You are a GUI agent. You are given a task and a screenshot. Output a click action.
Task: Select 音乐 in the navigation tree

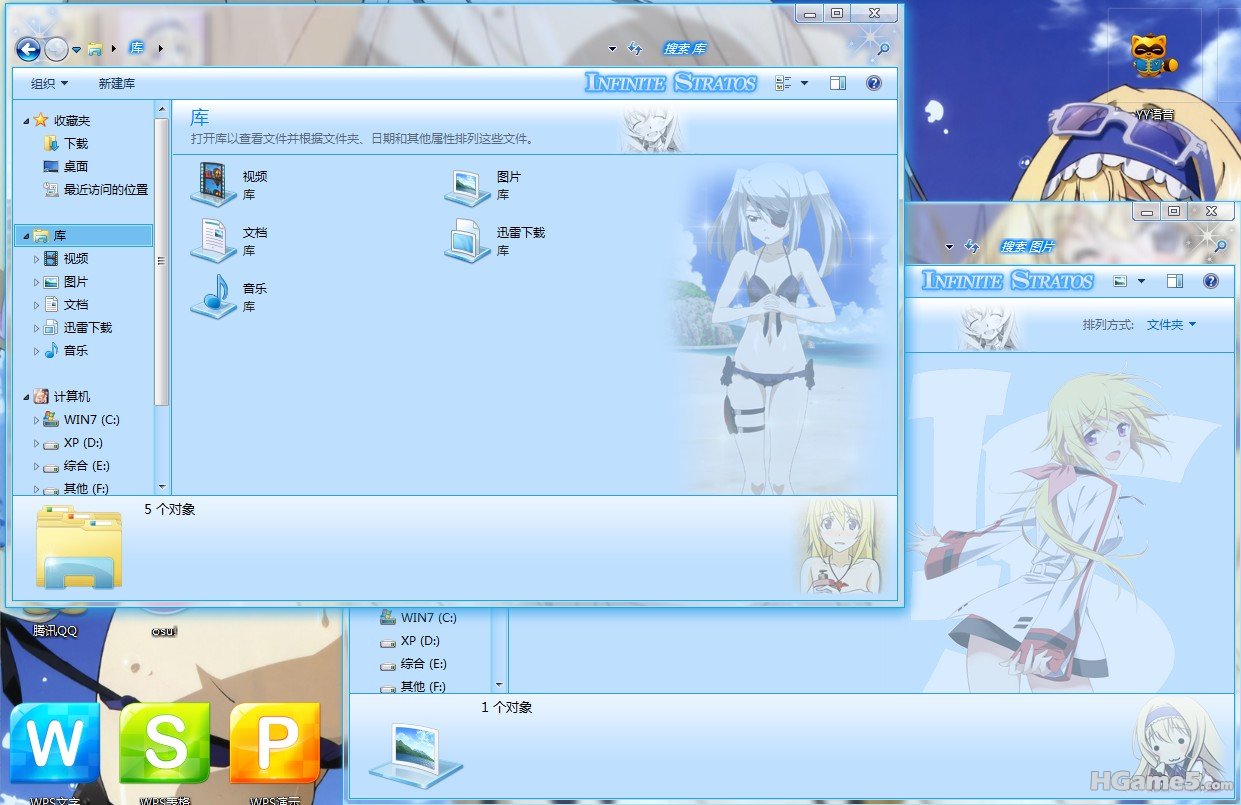tap(66, 351)
